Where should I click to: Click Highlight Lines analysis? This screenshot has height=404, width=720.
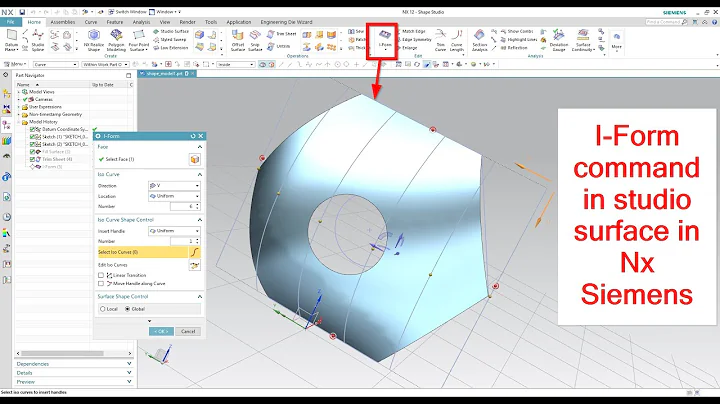coord(518,39)
